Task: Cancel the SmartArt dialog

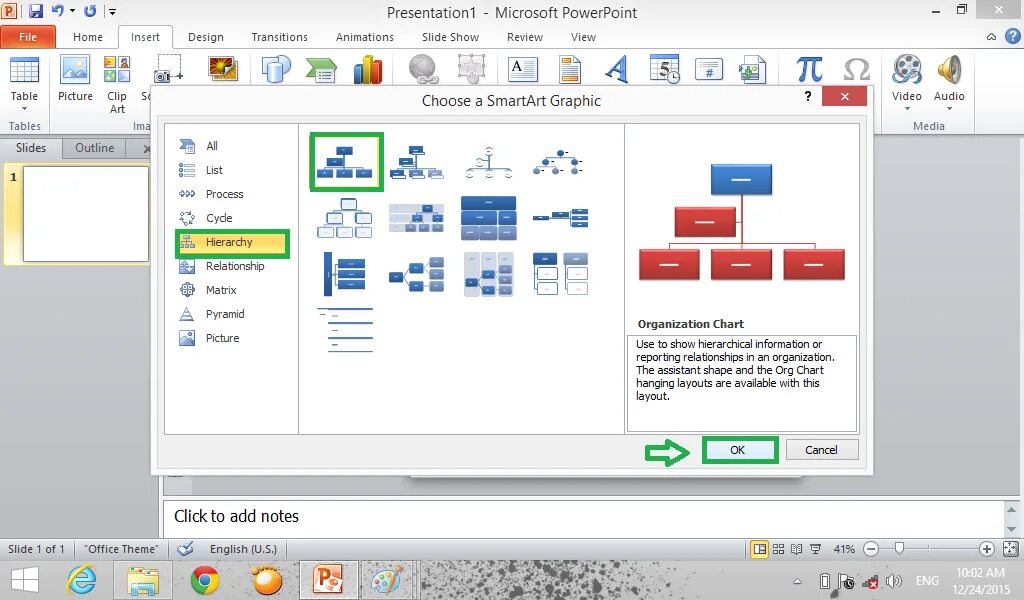Action: (x=822, y=450)
